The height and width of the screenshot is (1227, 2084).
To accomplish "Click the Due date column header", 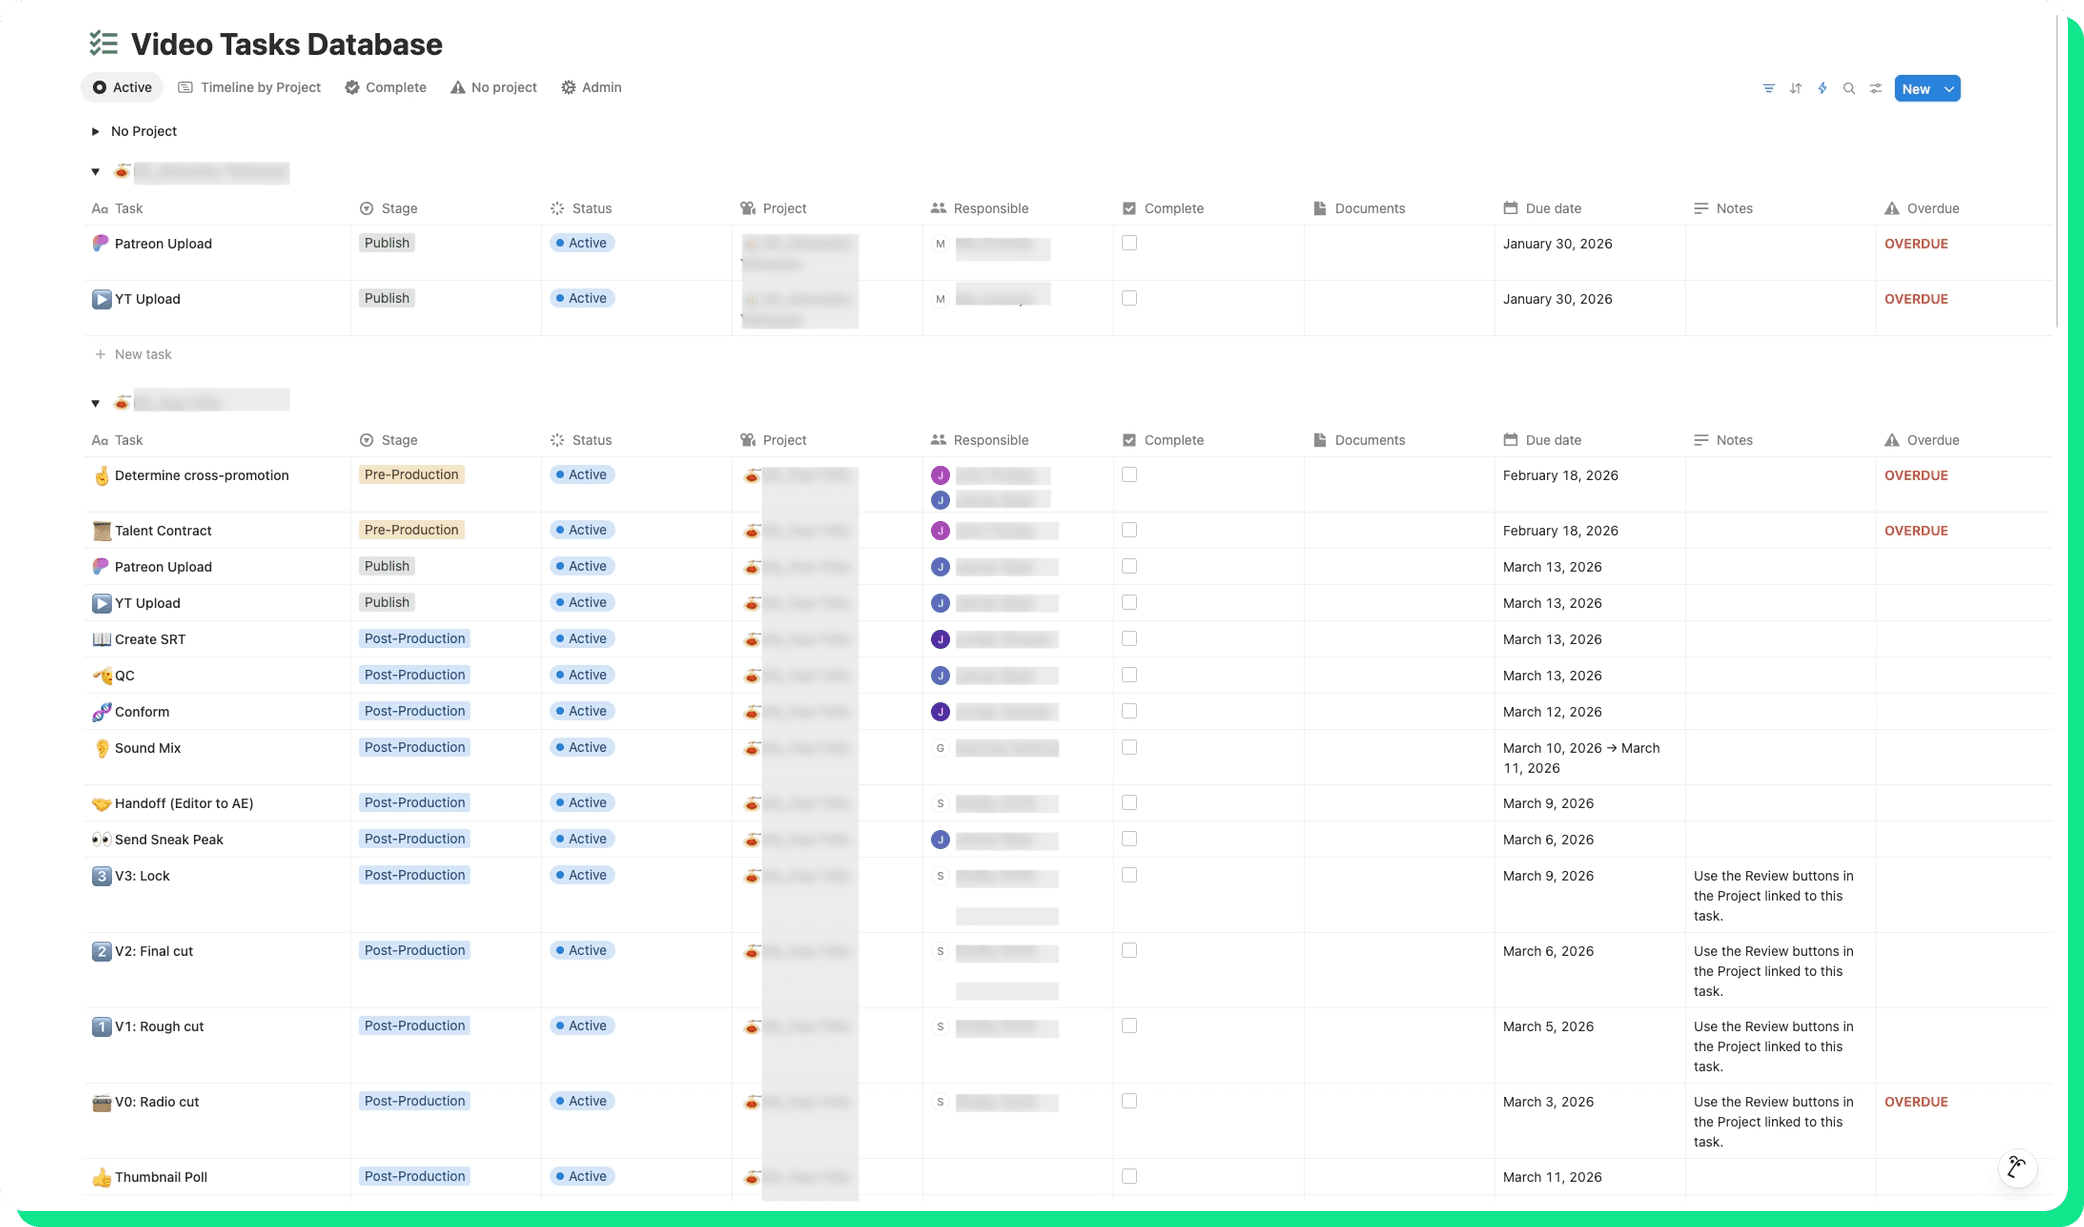I will click(x=1552, y=208).
